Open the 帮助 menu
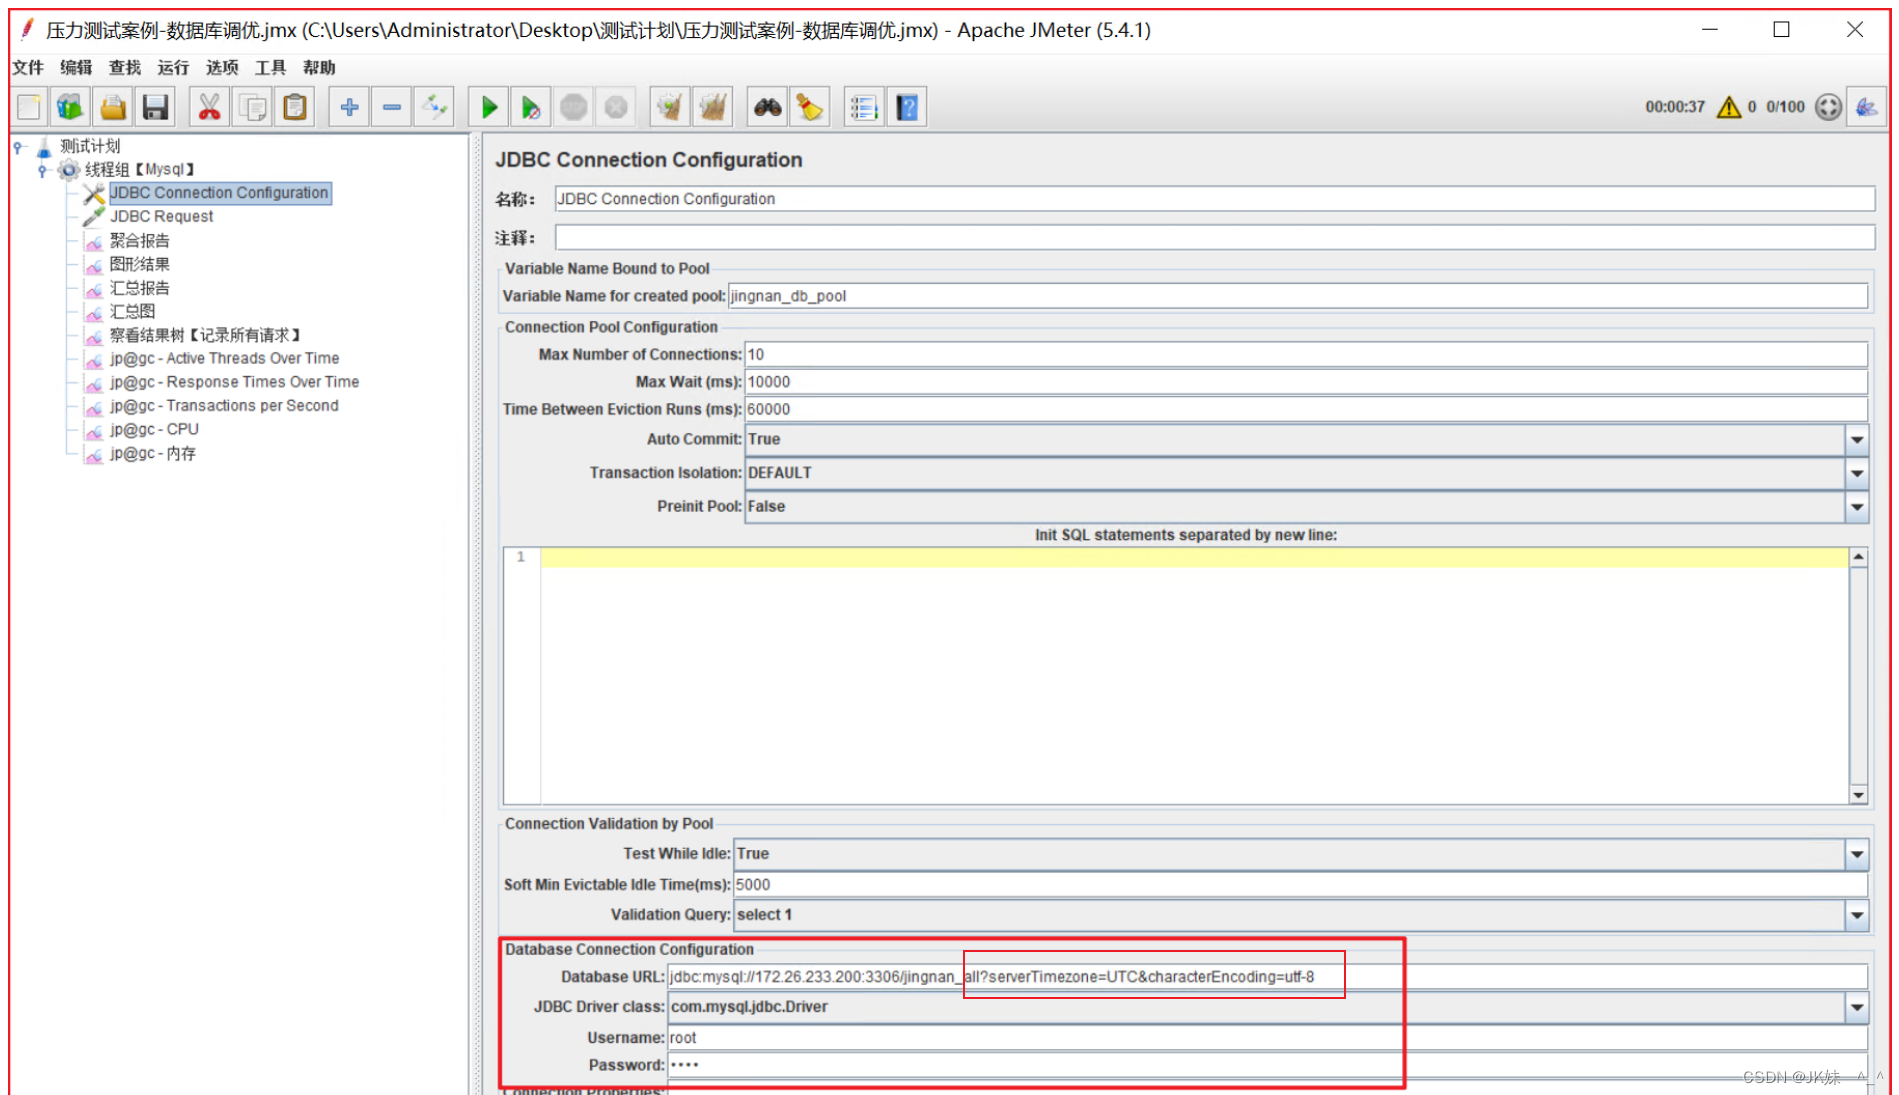Screen dimensions: 1899x1095 point(319,67)
